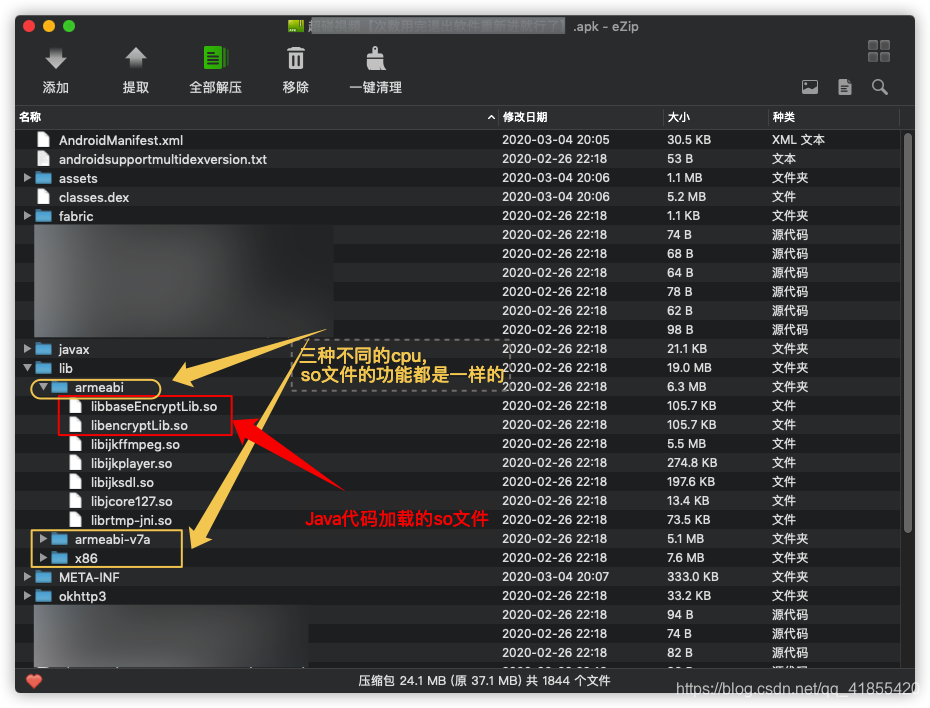The width and height of the screenshot is (930, 708).
Task: Select the x86 folder icon
Action: pyautogui.click(x=59, y=558)
